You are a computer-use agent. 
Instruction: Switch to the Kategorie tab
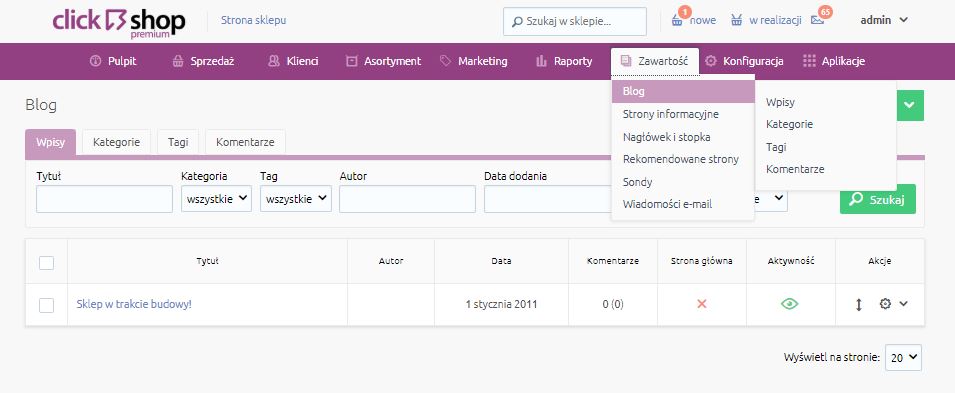(x=116, y=142)
